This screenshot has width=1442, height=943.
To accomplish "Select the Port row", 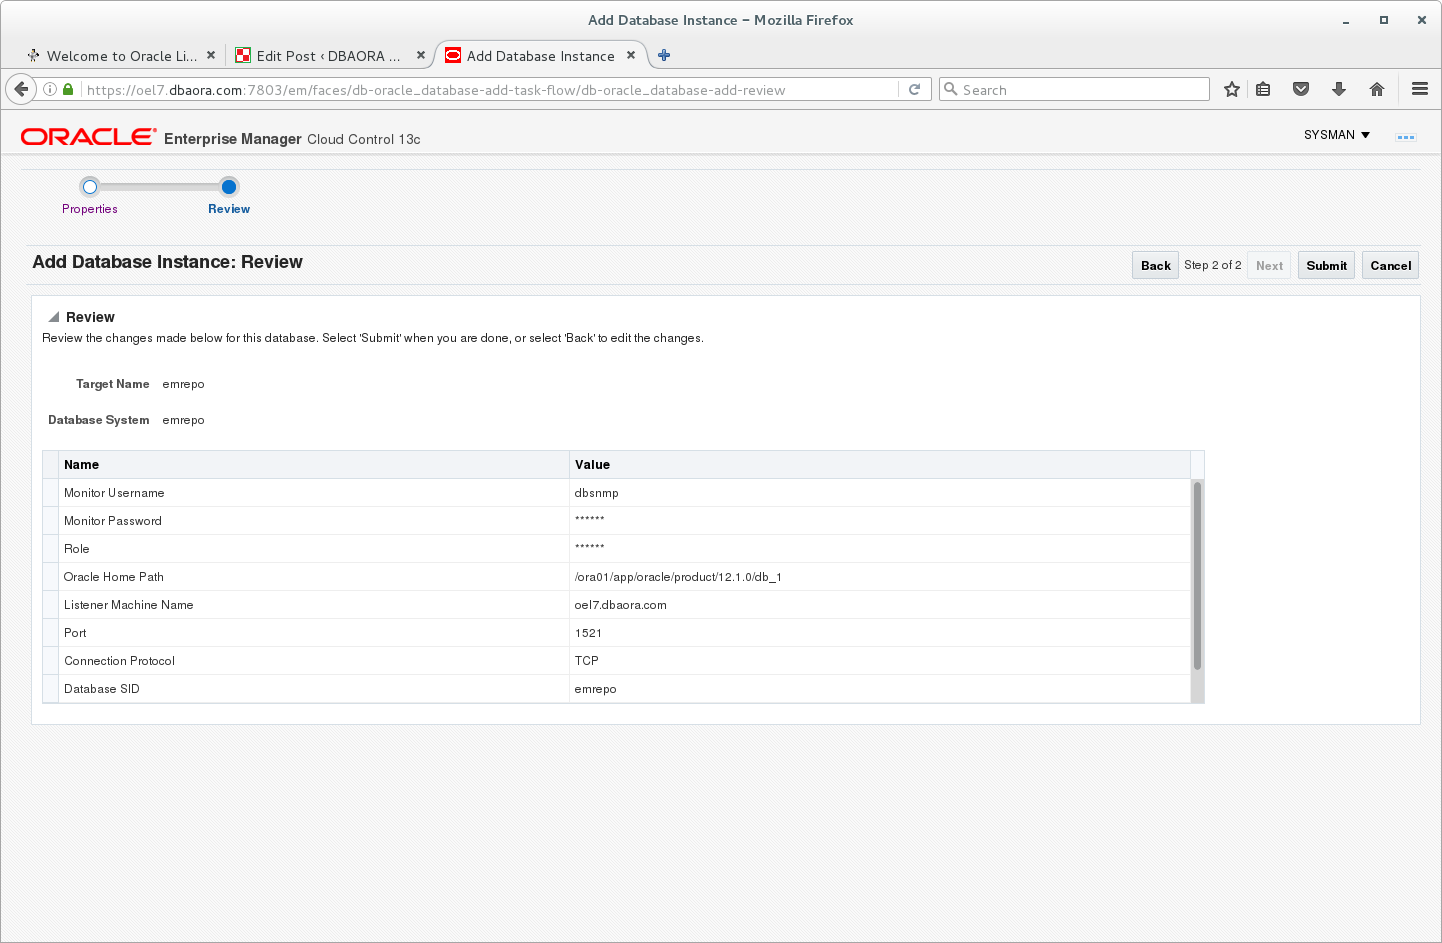I will 617,633.
